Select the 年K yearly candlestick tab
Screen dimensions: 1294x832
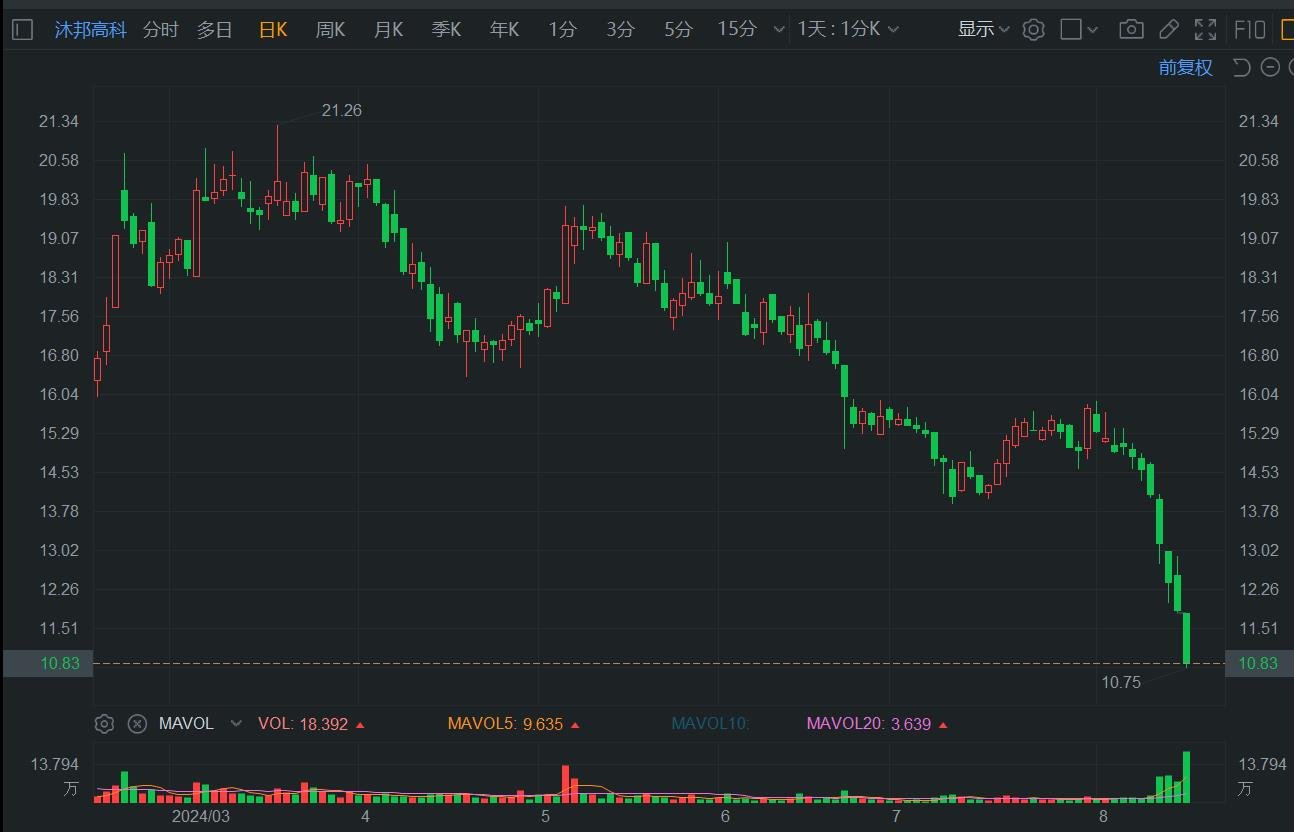click(504, 30)
